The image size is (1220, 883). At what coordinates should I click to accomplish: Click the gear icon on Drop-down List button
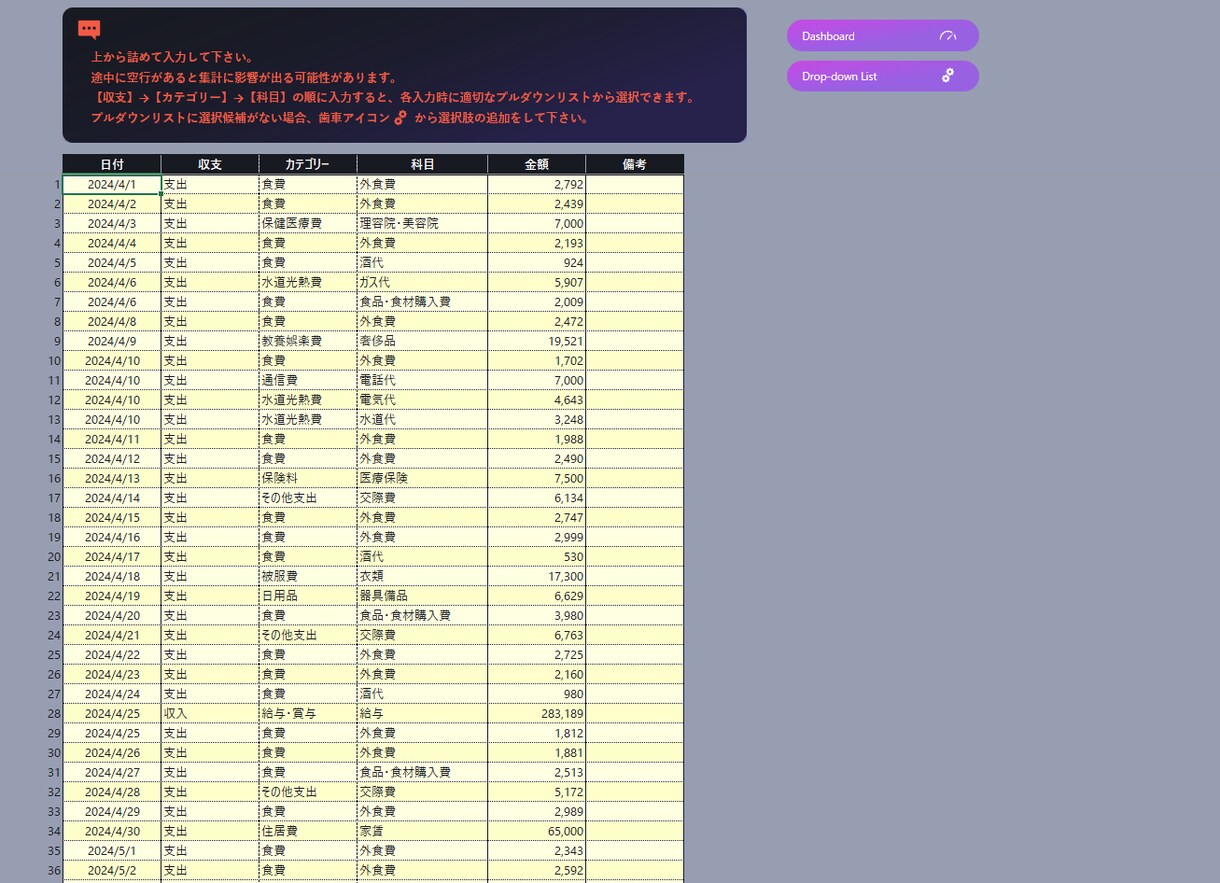948,76
